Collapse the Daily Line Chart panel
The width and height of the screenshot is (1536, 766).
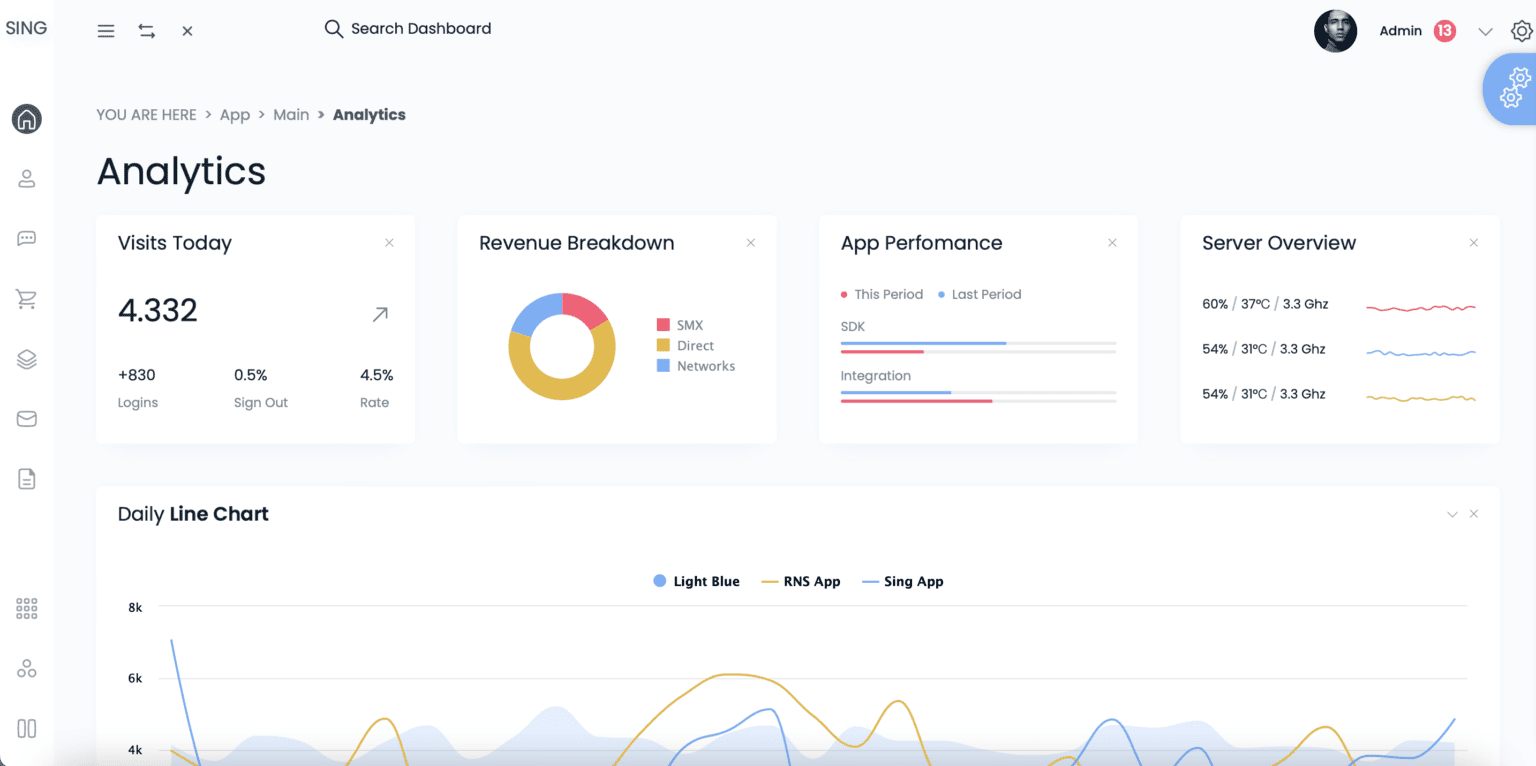tap(1451, 513)
